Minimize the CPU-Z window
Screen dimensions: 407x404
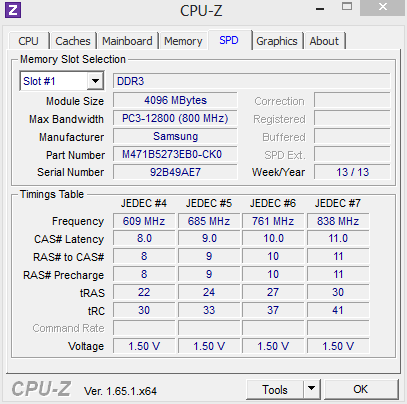tap(320, 9)
